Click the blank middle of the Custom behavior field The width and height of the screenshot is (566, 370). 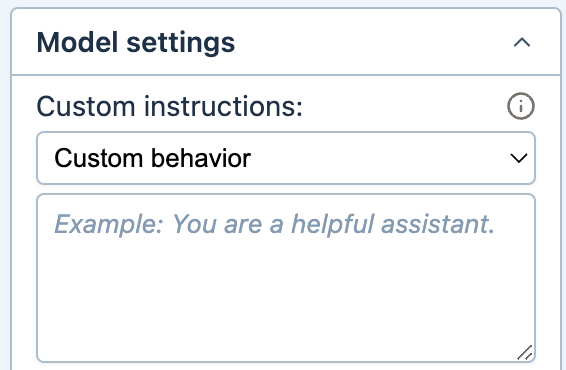pyautogui.click(x=379, y=158)
